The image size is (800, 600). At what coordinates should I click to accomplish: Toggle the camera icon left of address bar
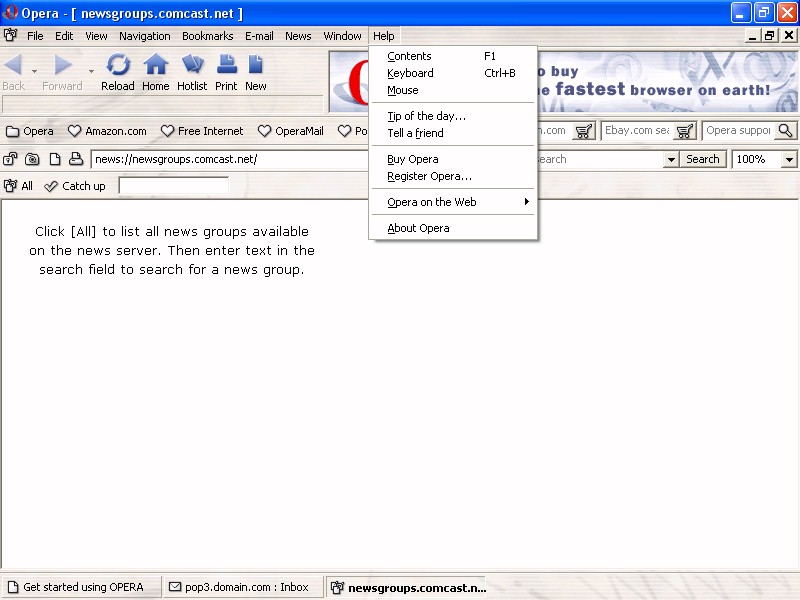pyautogui.click(x=32, y=159)
